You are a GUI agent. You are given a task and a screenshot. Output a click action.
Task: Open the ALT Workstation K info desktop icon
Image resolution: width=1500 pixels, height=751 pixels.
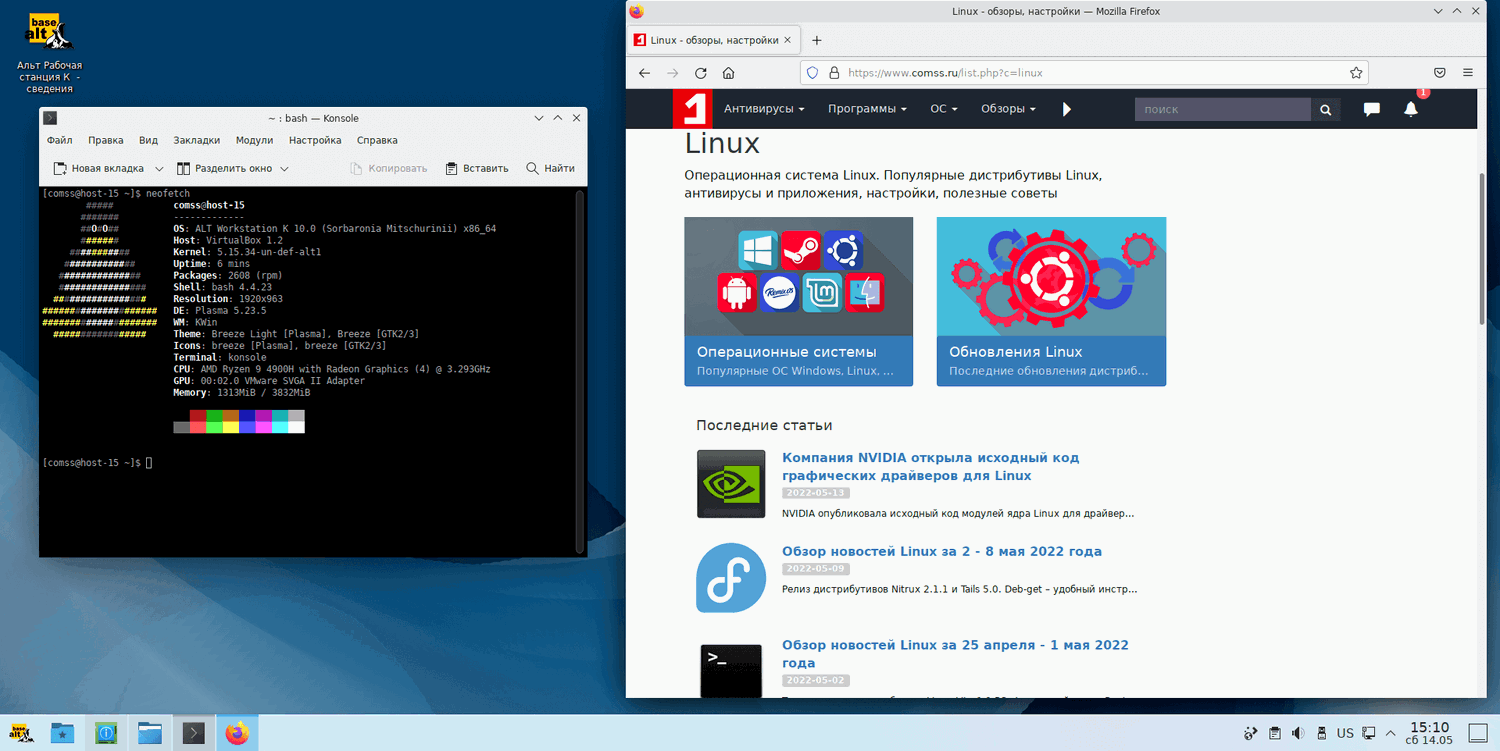point(49,52)
